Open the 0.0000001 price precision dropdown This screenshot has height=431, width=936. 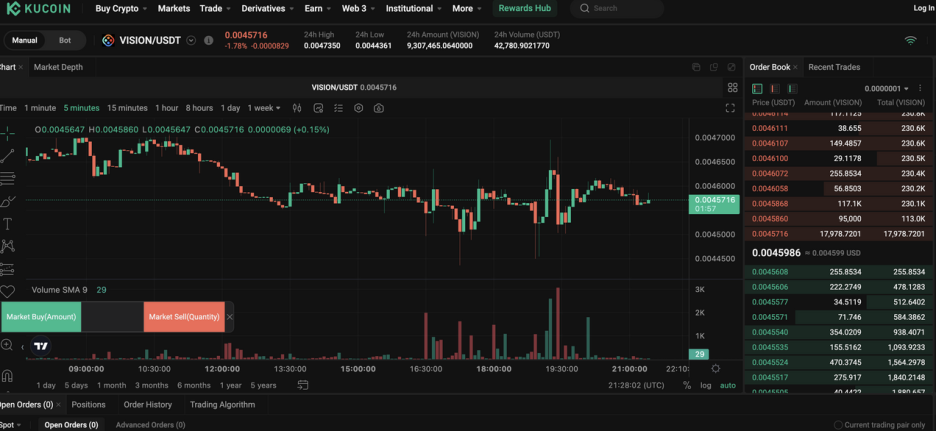(x=886, y=89)
